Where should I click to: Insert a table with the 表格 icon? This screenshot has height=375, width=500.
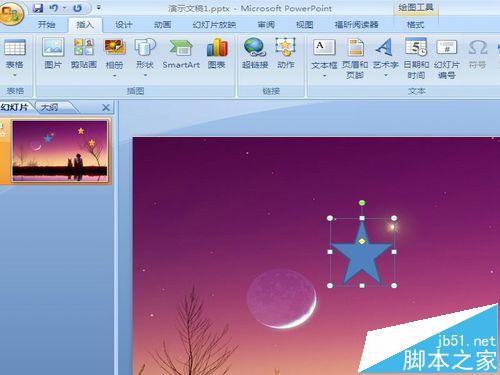tap(15, 47)
